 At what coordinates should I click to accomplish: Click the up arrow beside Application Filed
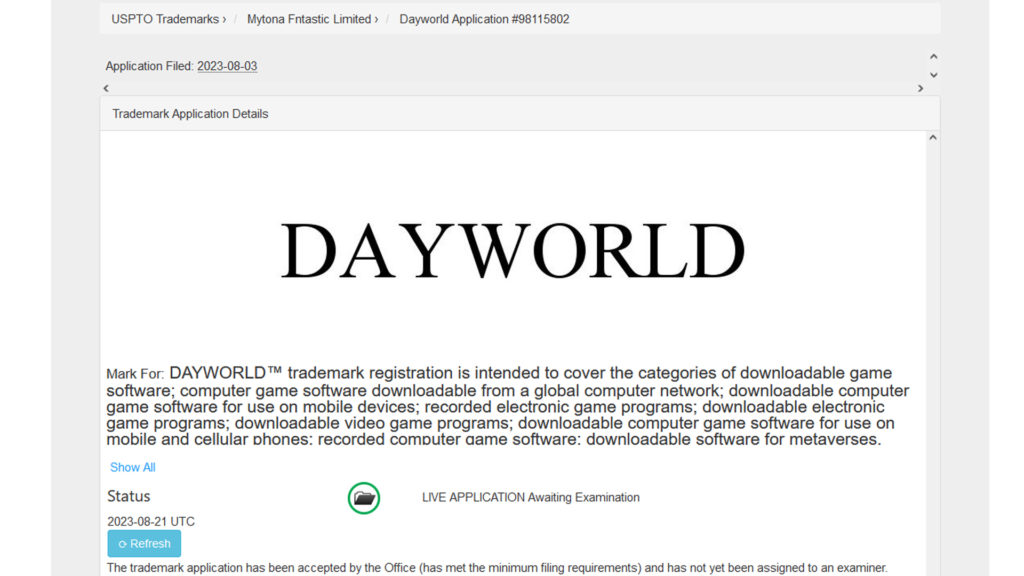click(933, 57)
